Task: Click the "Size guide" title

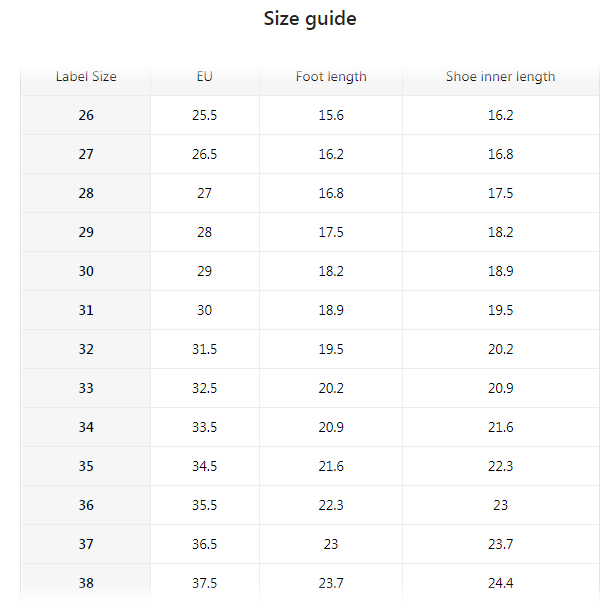Action: click(x=309, y=19)
